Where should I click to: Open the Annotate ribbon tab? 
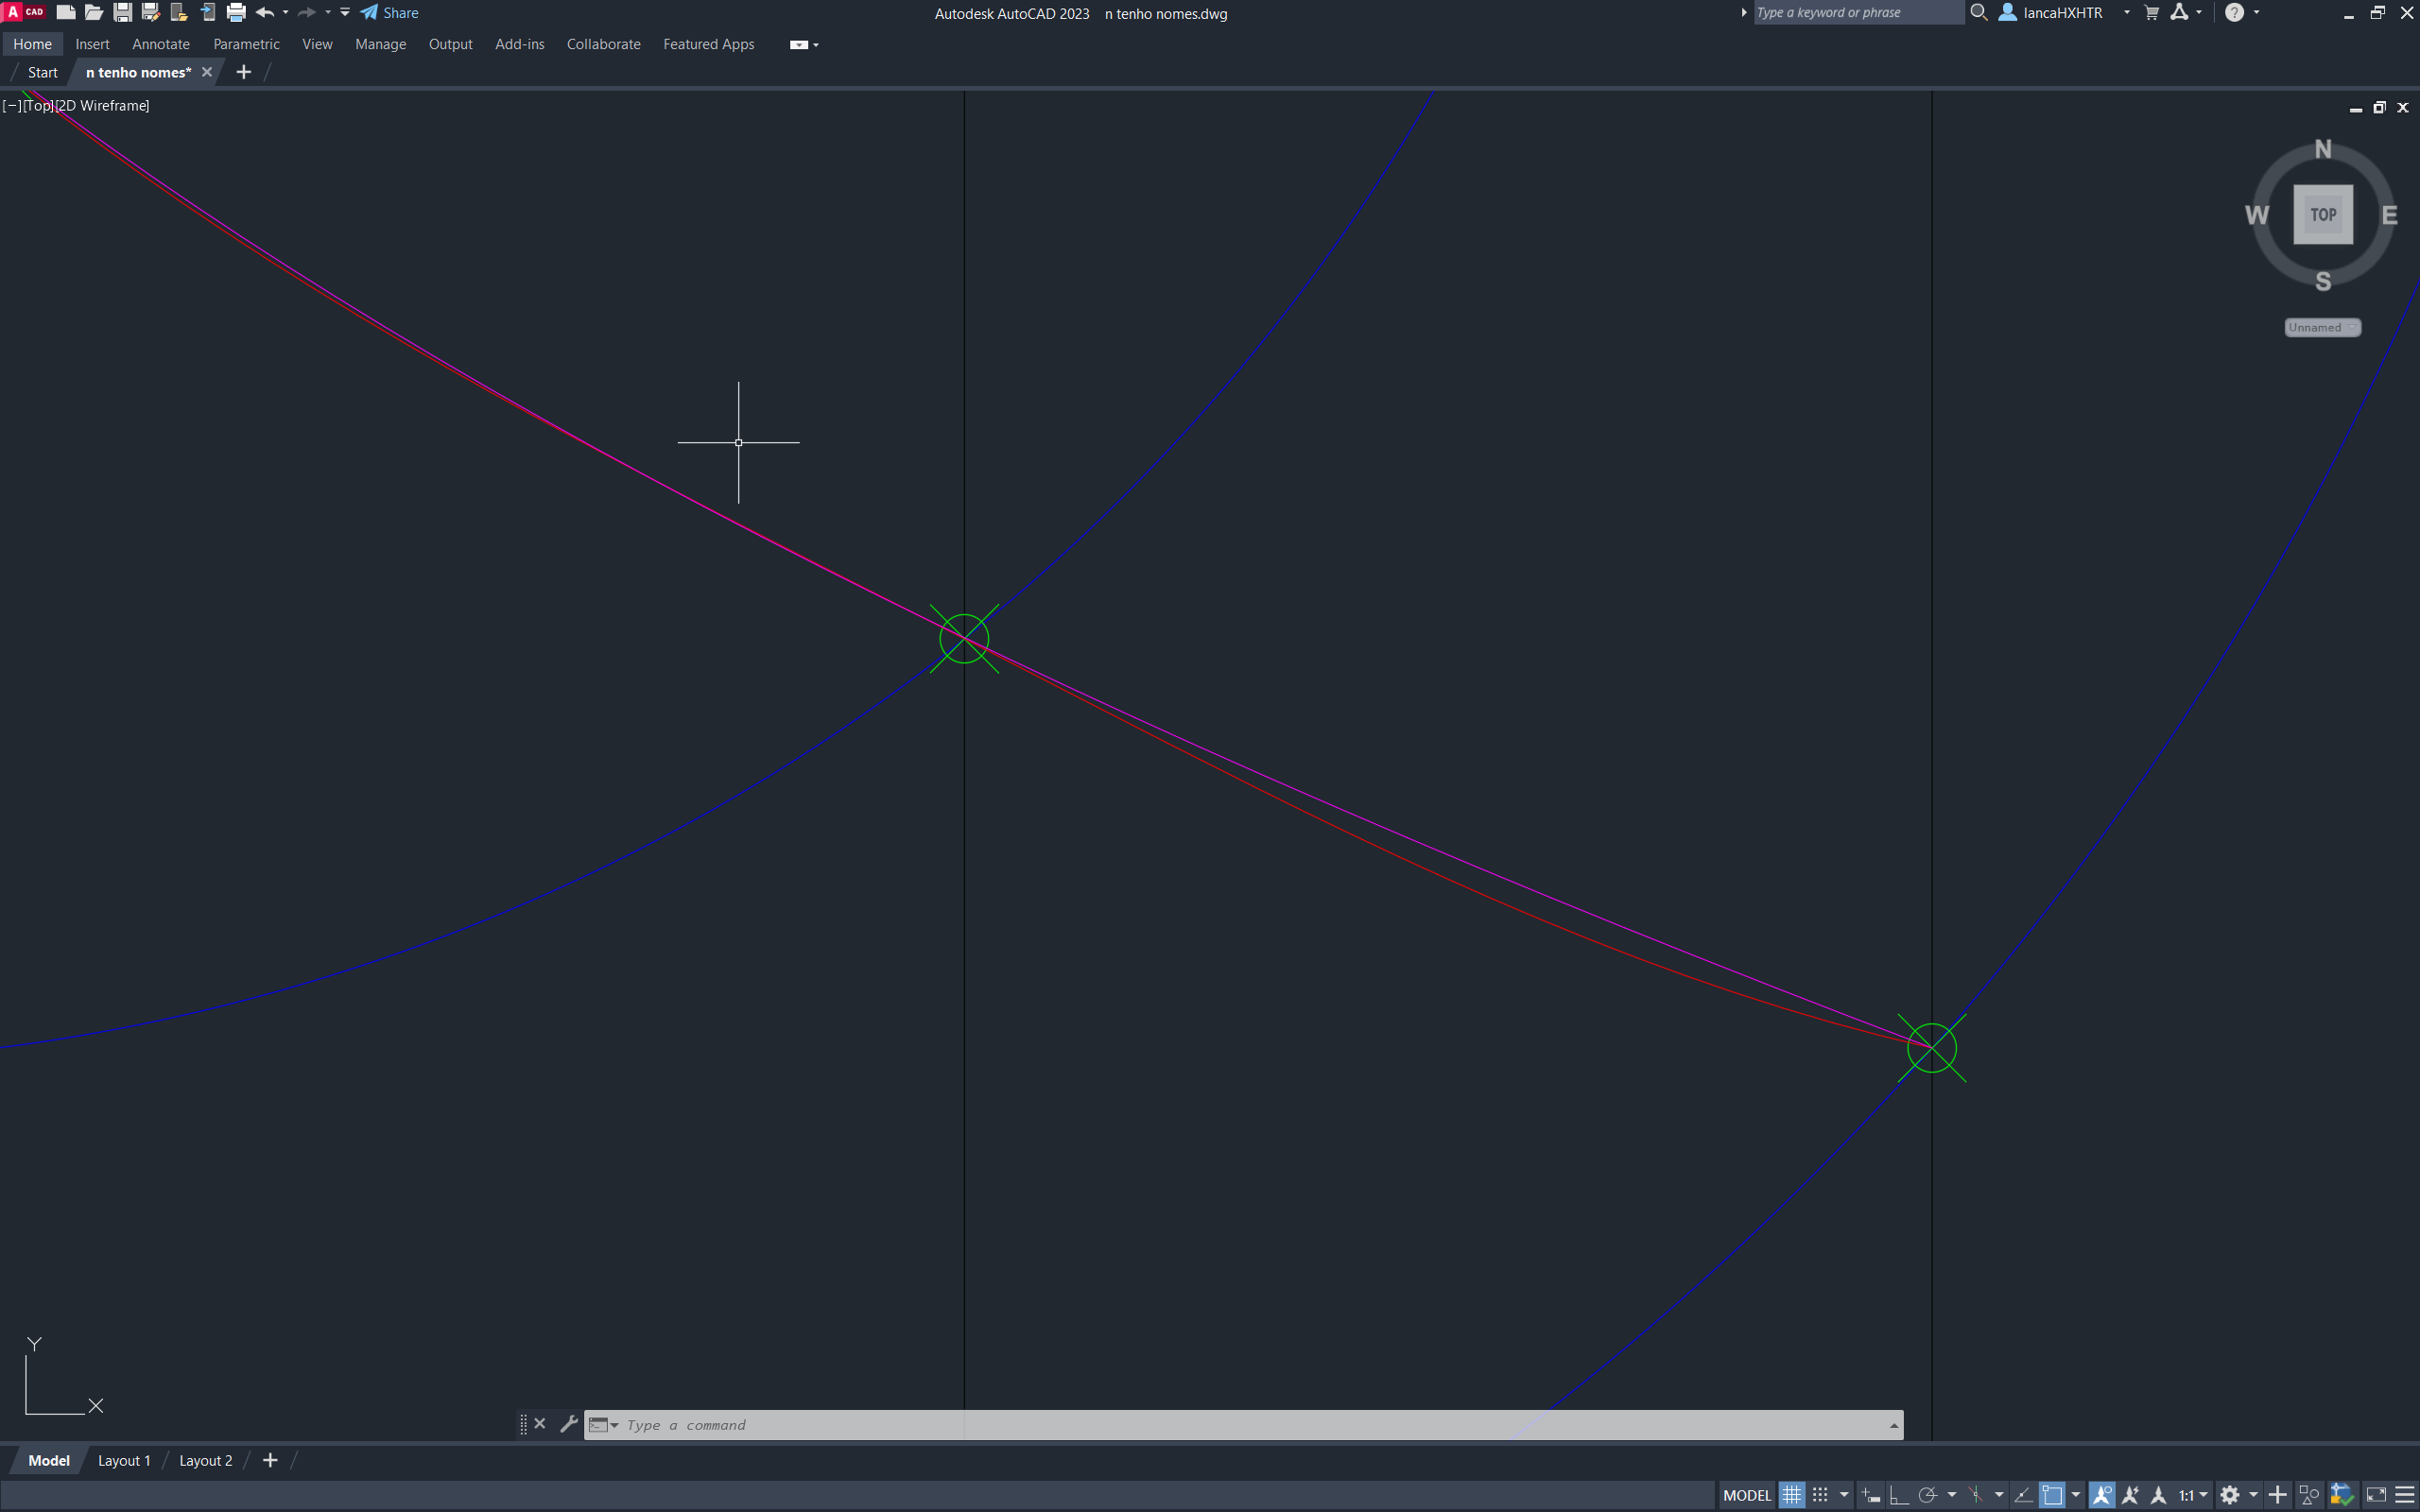click(160, 44)
